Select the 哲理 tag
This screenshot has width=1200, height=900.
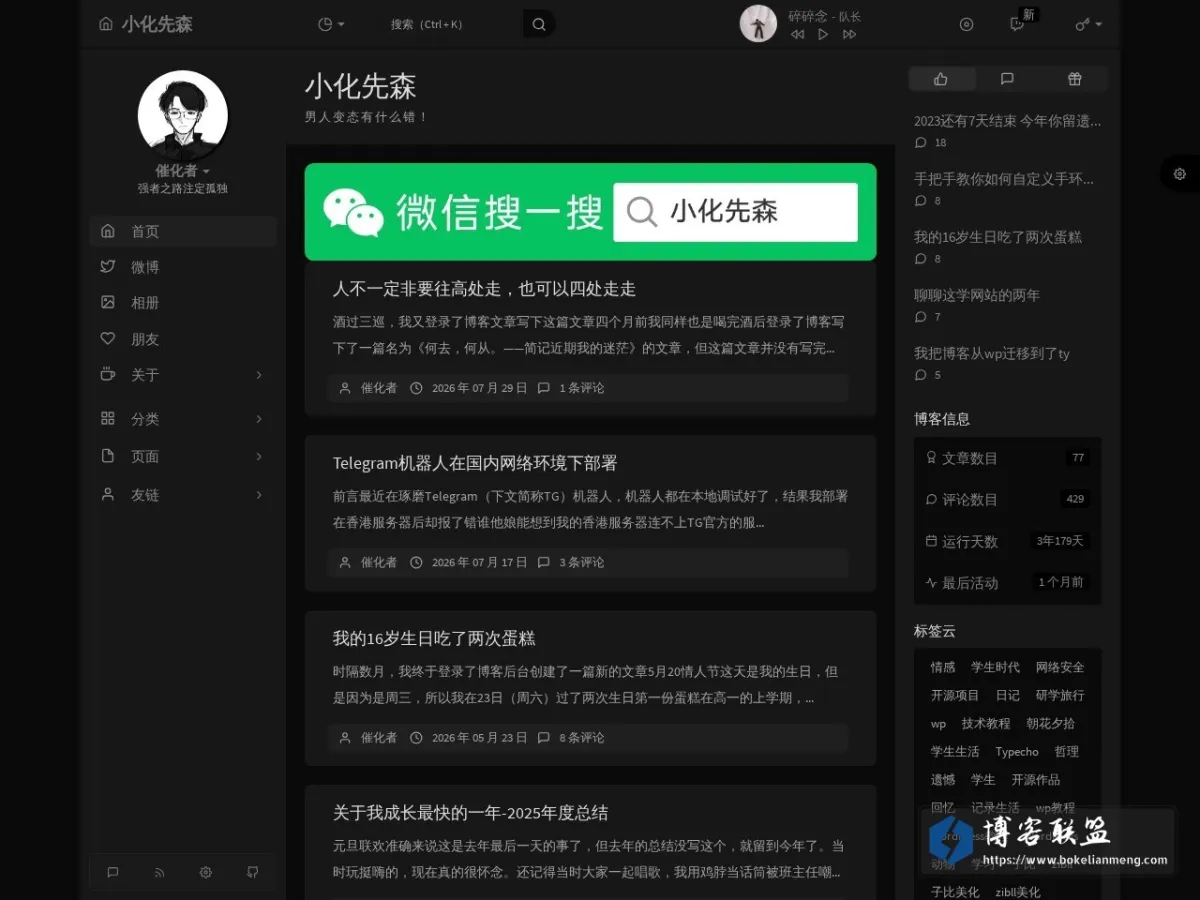click(x=1066, y=751)
